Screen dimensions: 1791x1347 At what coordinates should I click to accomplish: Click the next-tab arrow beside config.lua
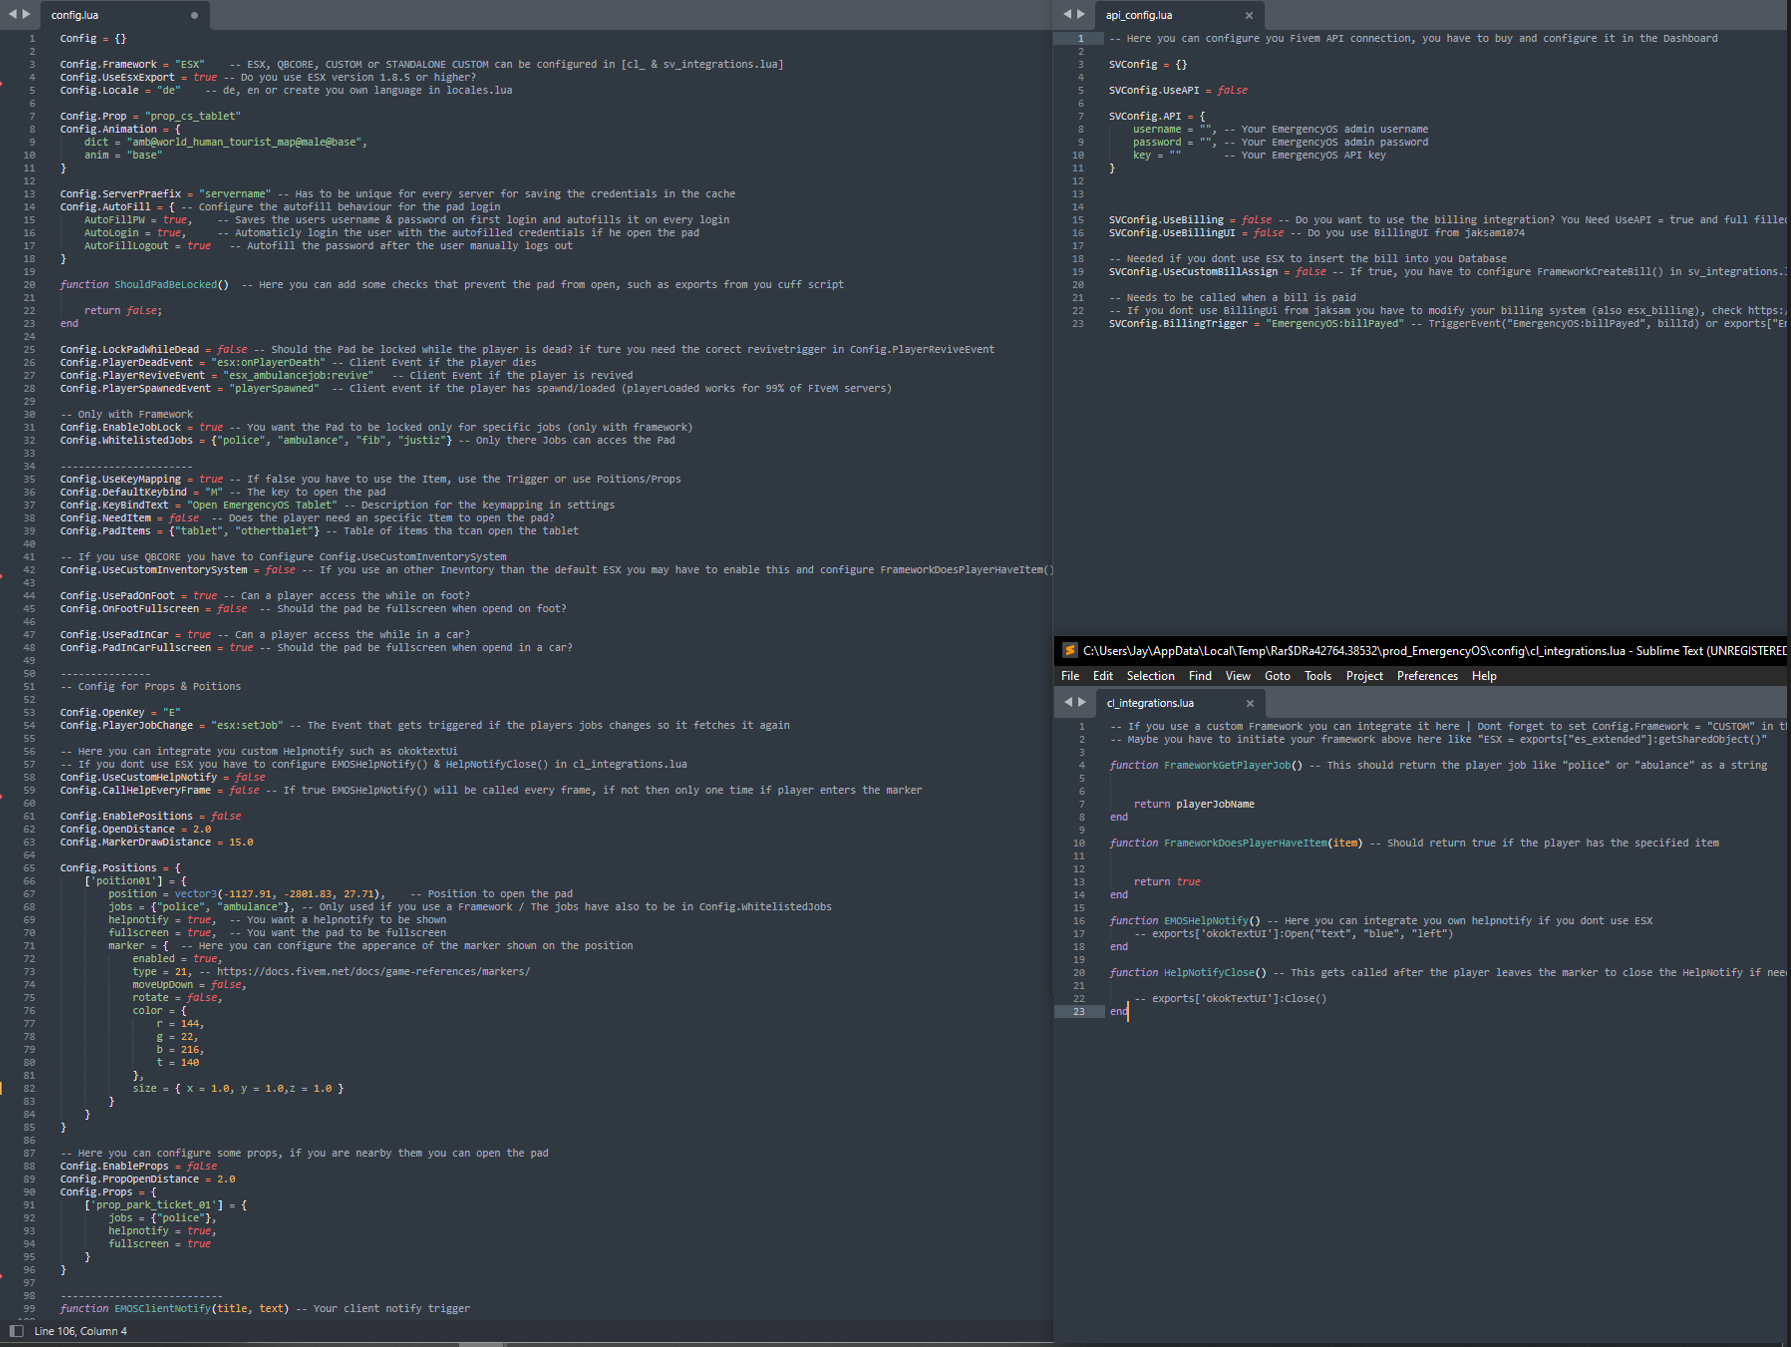[27, 15]
